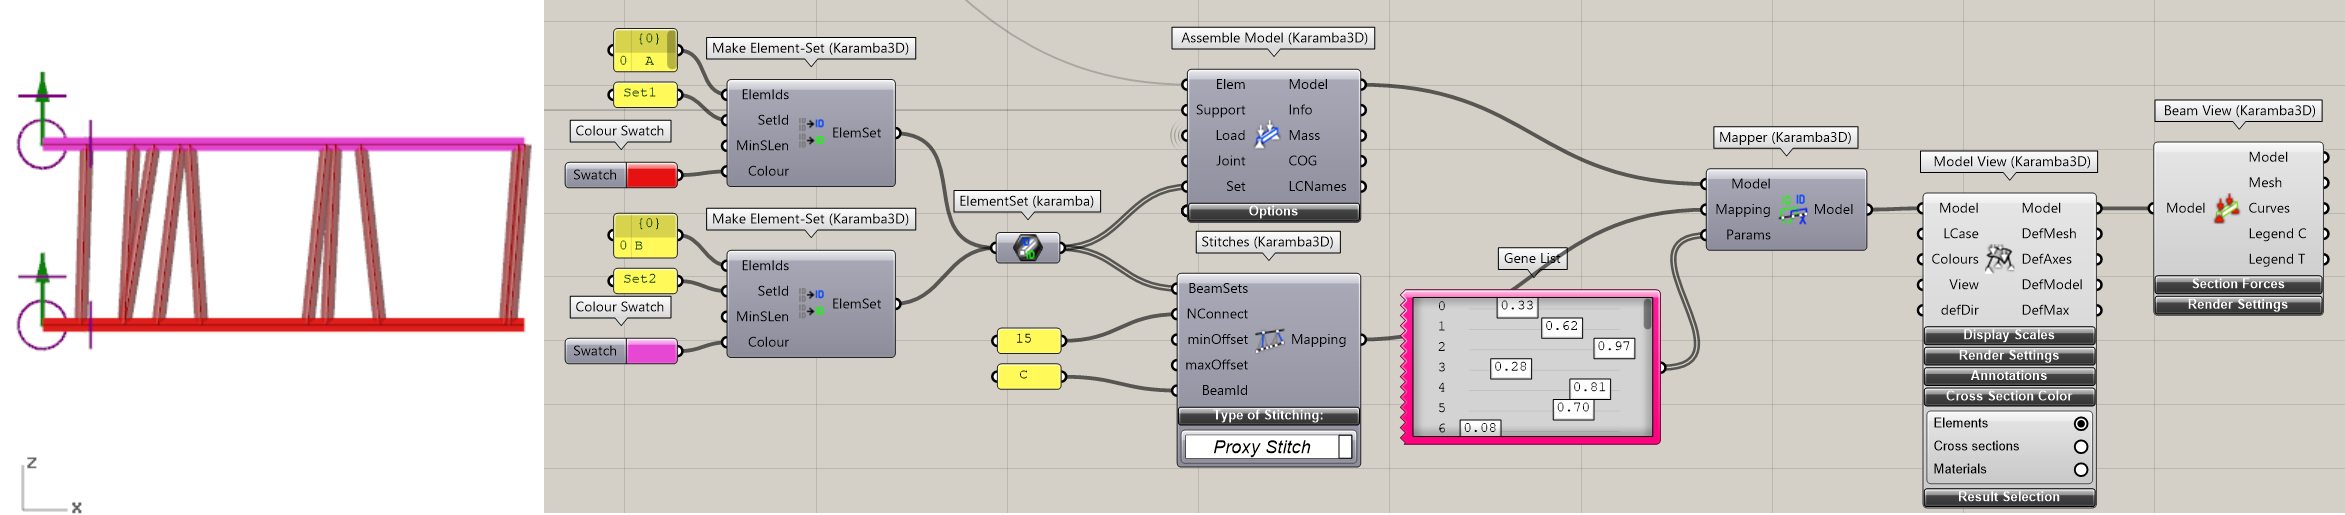Click the Gene List scrollbar
This screenshot has width=2345, height=515.
pyautogui.click(x=1647, y=315)
